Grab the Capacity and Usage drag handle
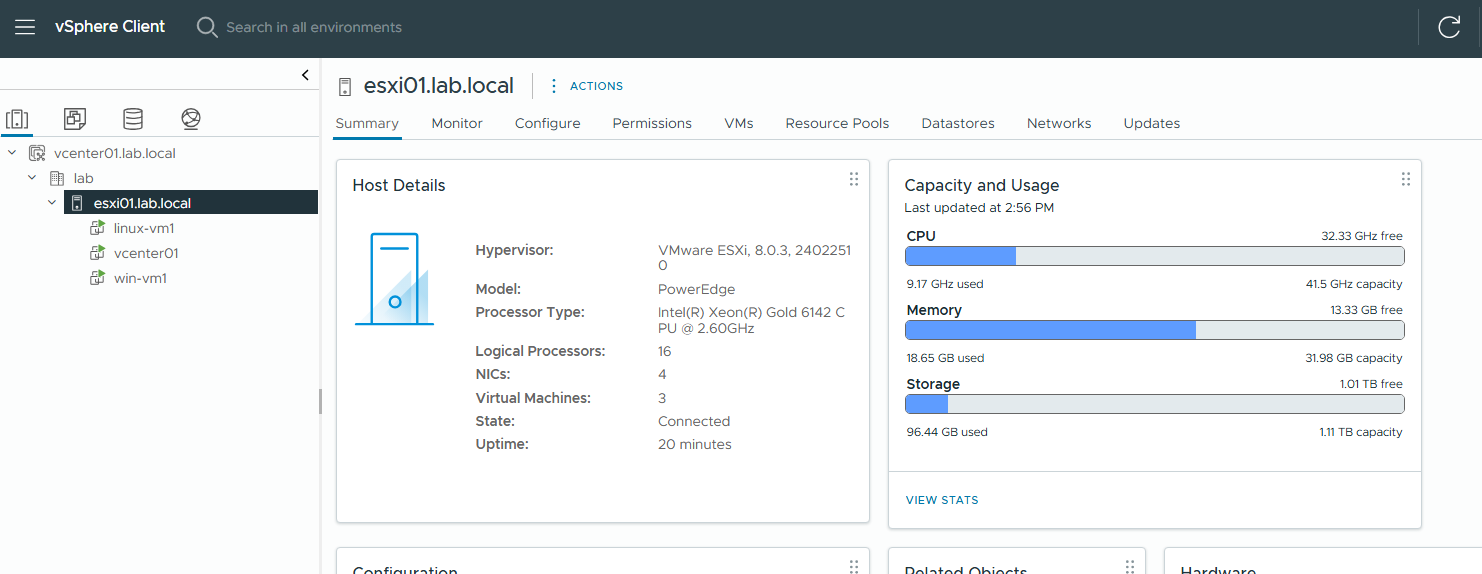This screenshot has height=574, width=1482. coord(1406,179)
